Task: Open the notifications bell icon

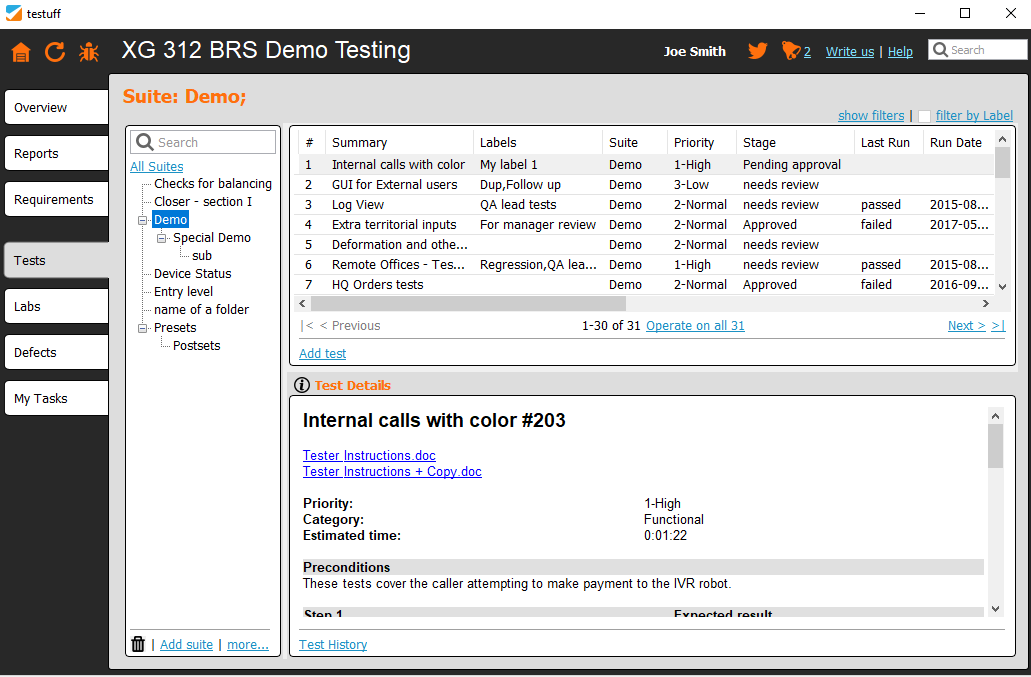Action: 790,51
